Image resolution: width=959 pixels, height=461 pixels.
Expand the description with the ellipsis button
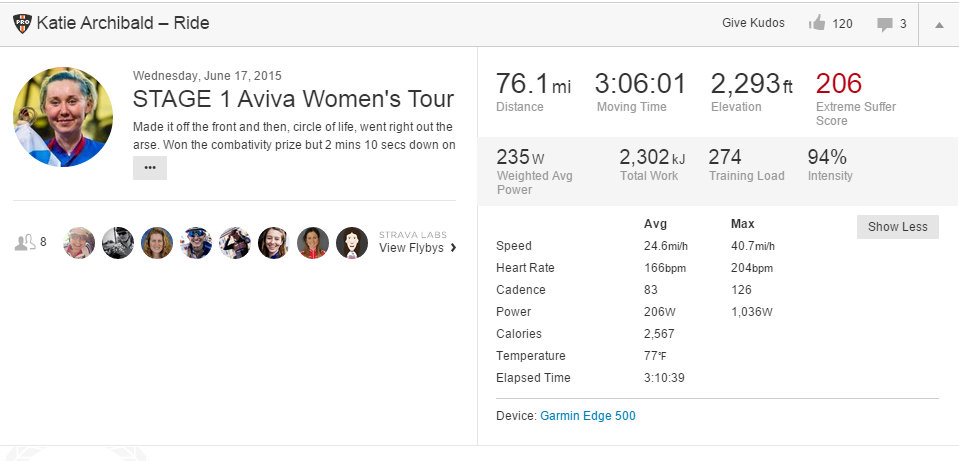[x=150, y=168]
